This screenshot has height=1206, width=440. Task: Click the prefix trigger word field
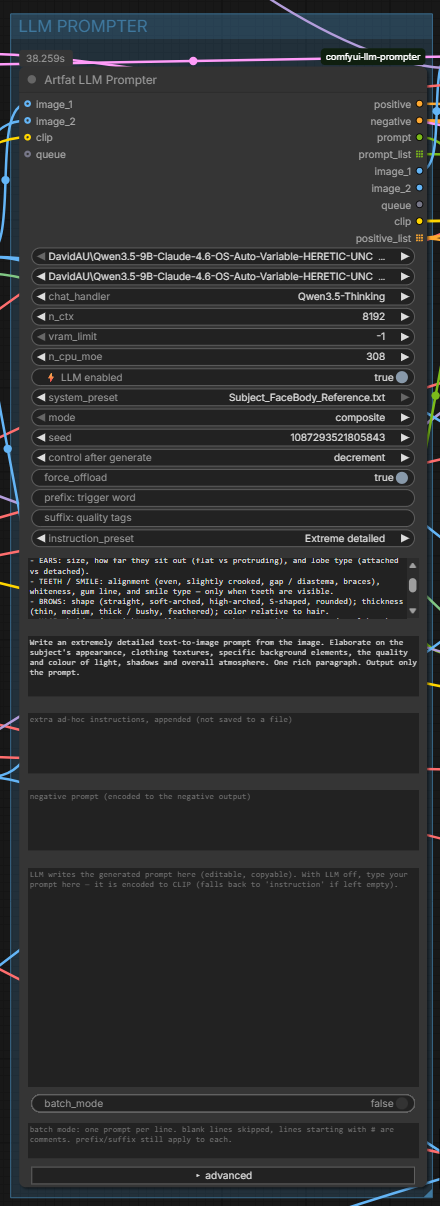[223, 498]
